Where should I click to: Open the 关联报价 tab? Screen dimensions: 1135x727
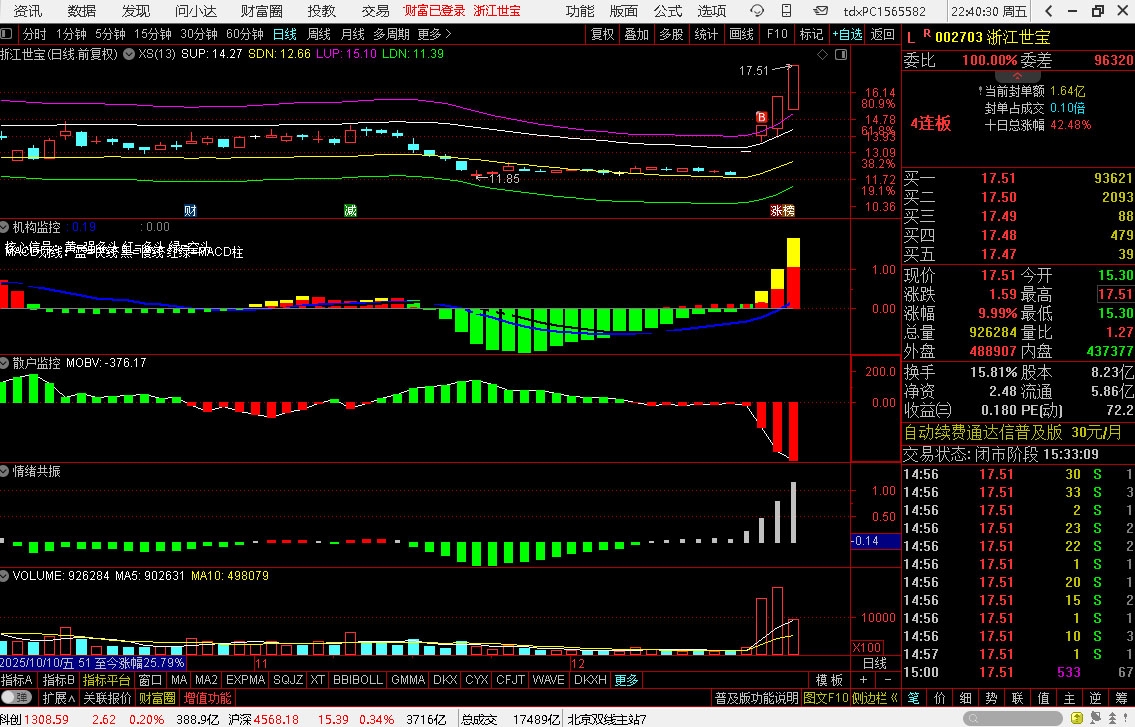pyautogui.click(x=107, y=698)
